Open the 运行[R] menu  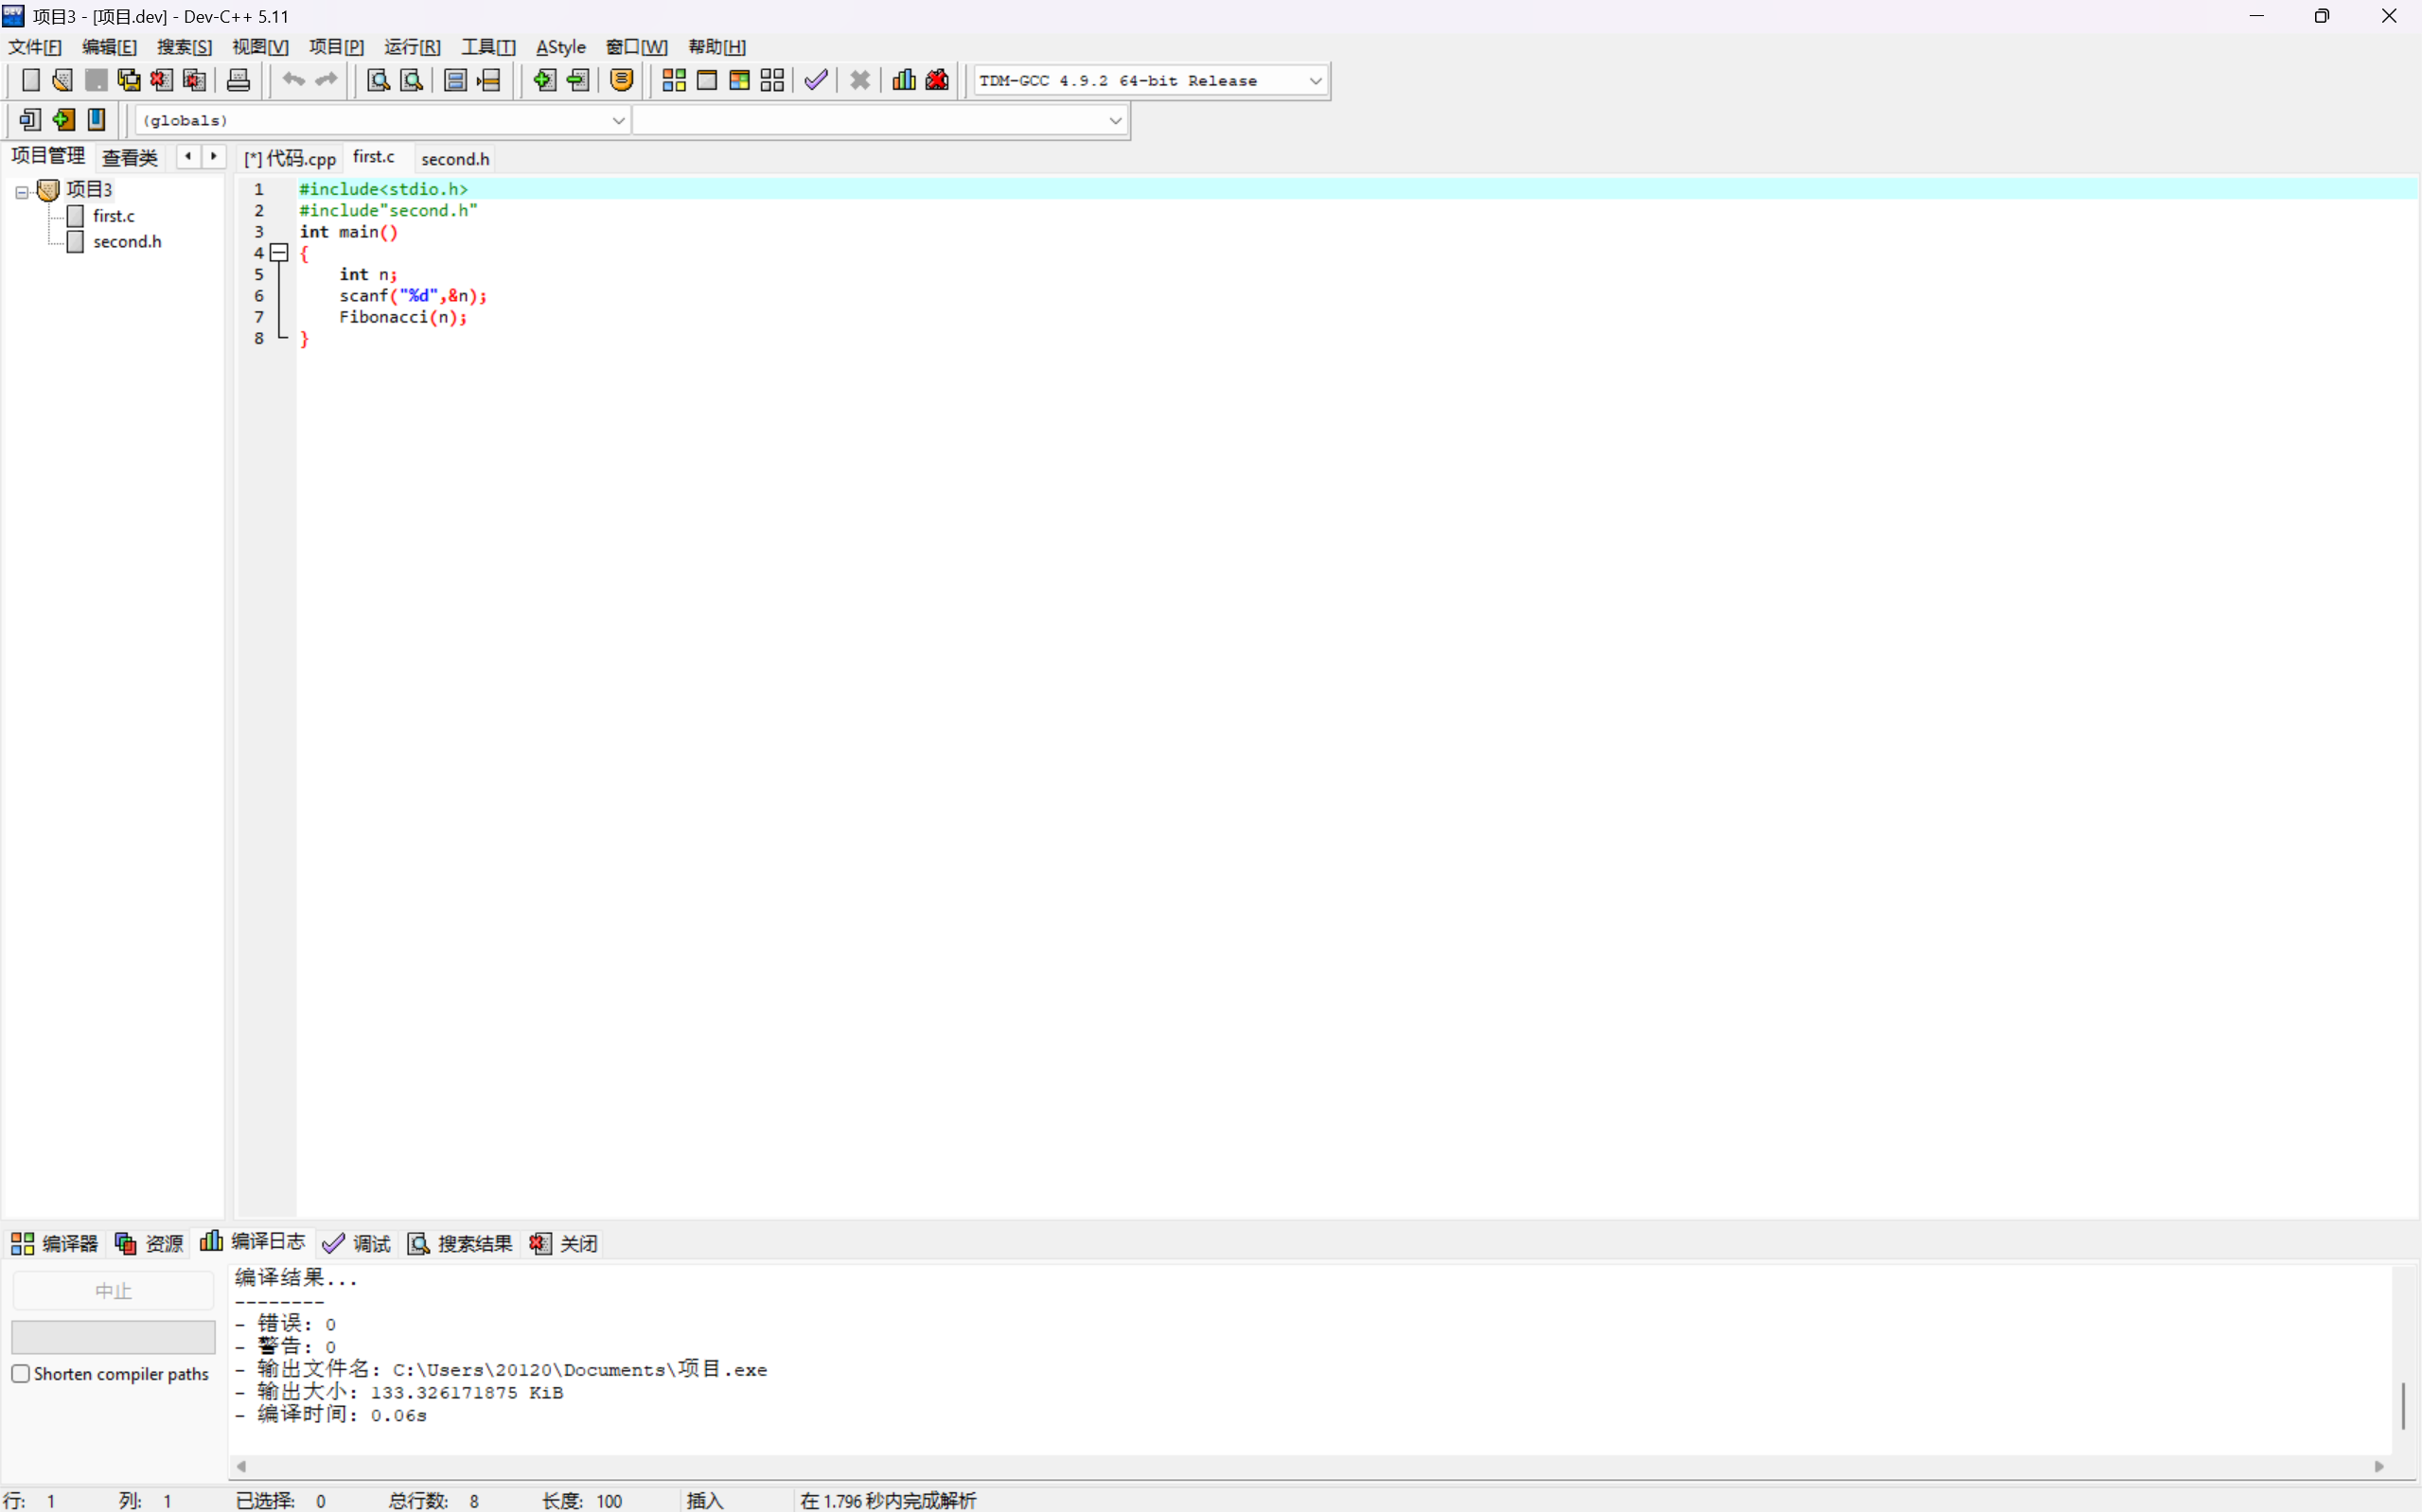411,47
